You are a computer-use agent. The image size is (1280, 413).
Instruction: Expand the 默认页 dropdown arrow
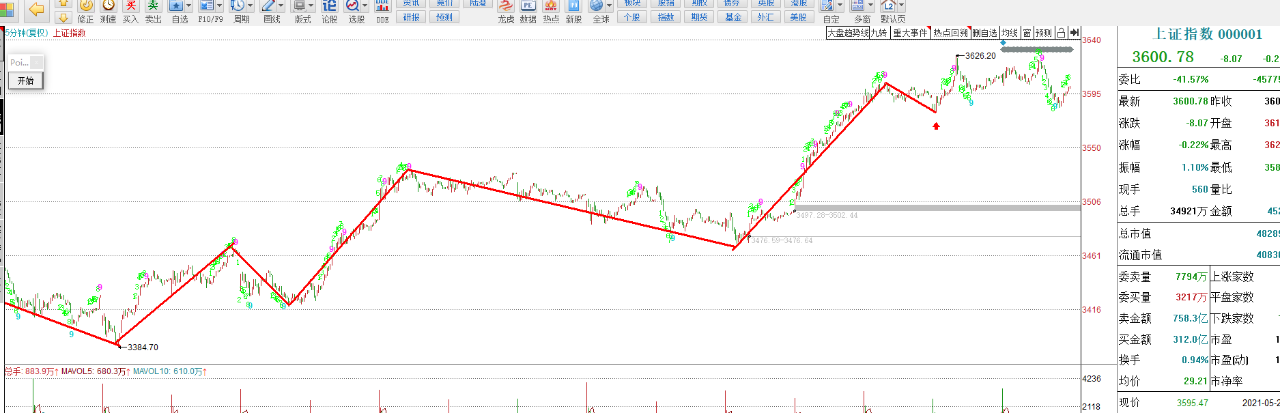tap(902, 5)
